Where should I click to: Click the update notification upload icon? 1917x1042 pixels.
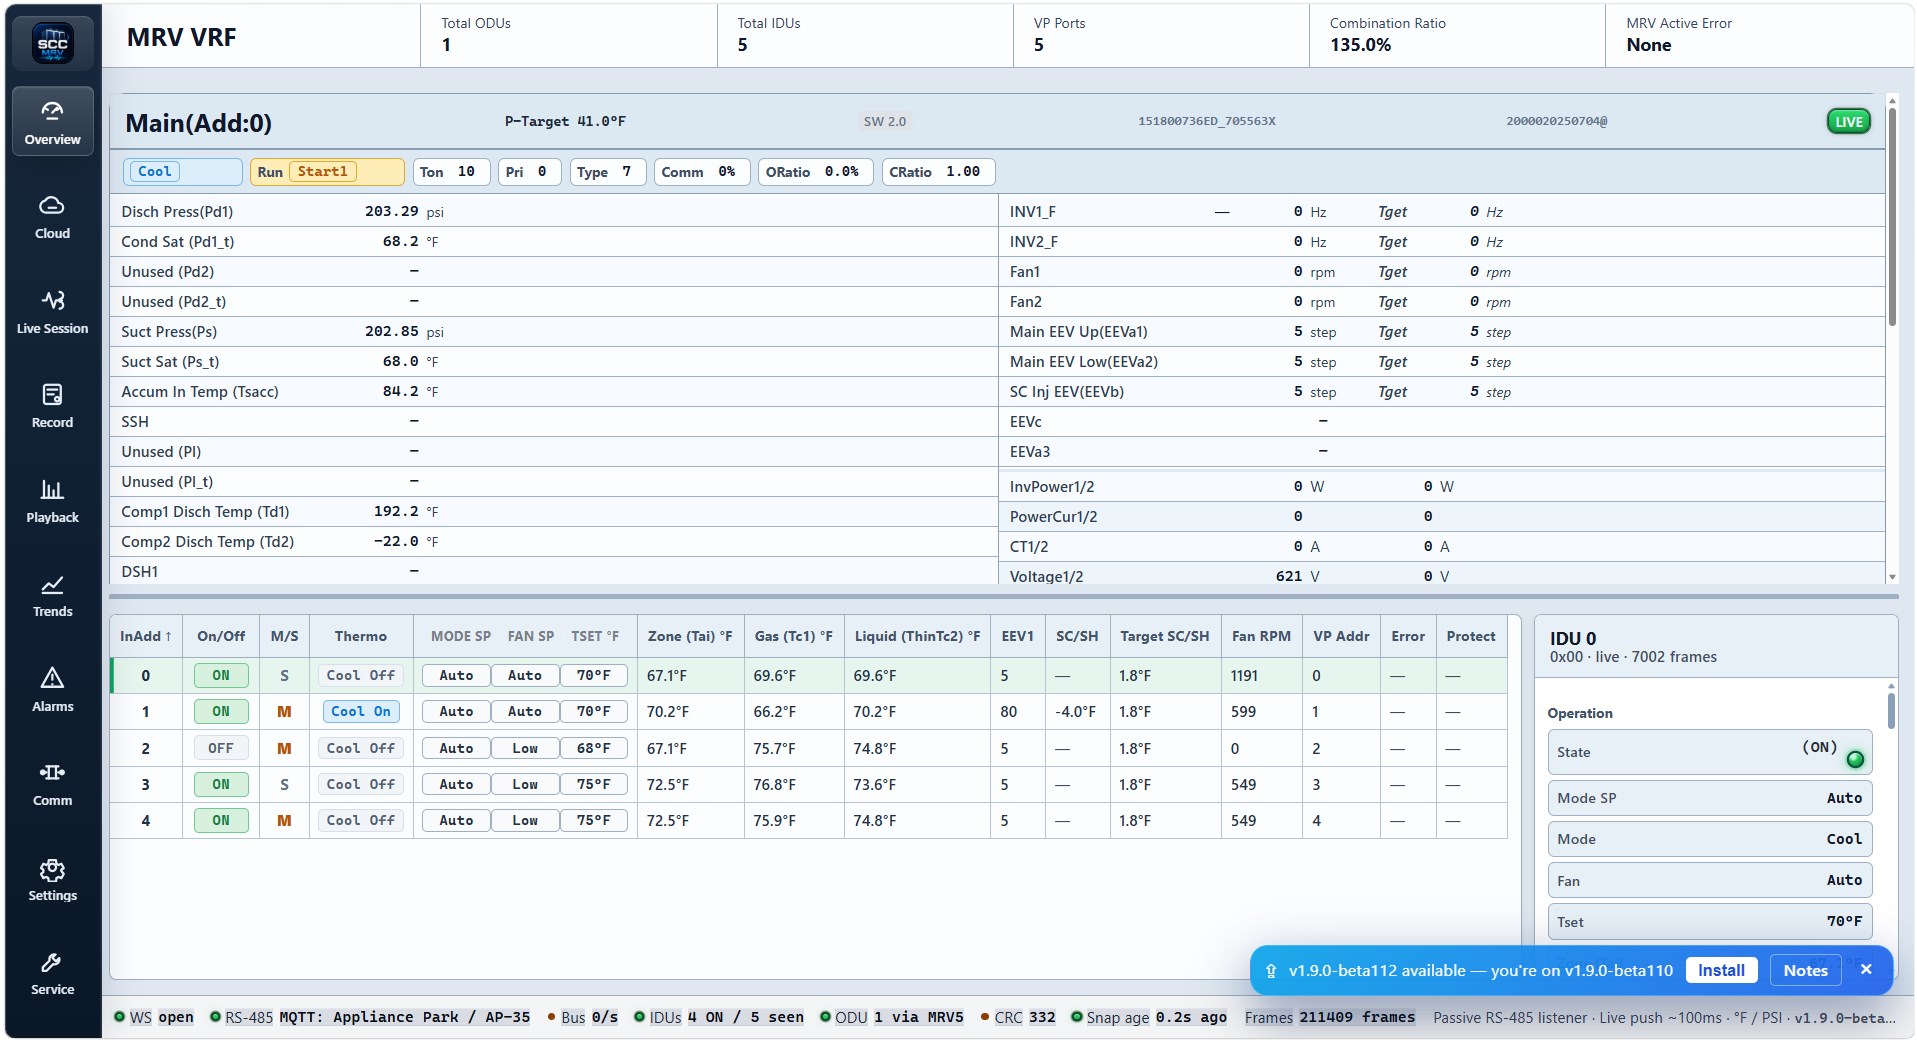(x=1271, y=971)
